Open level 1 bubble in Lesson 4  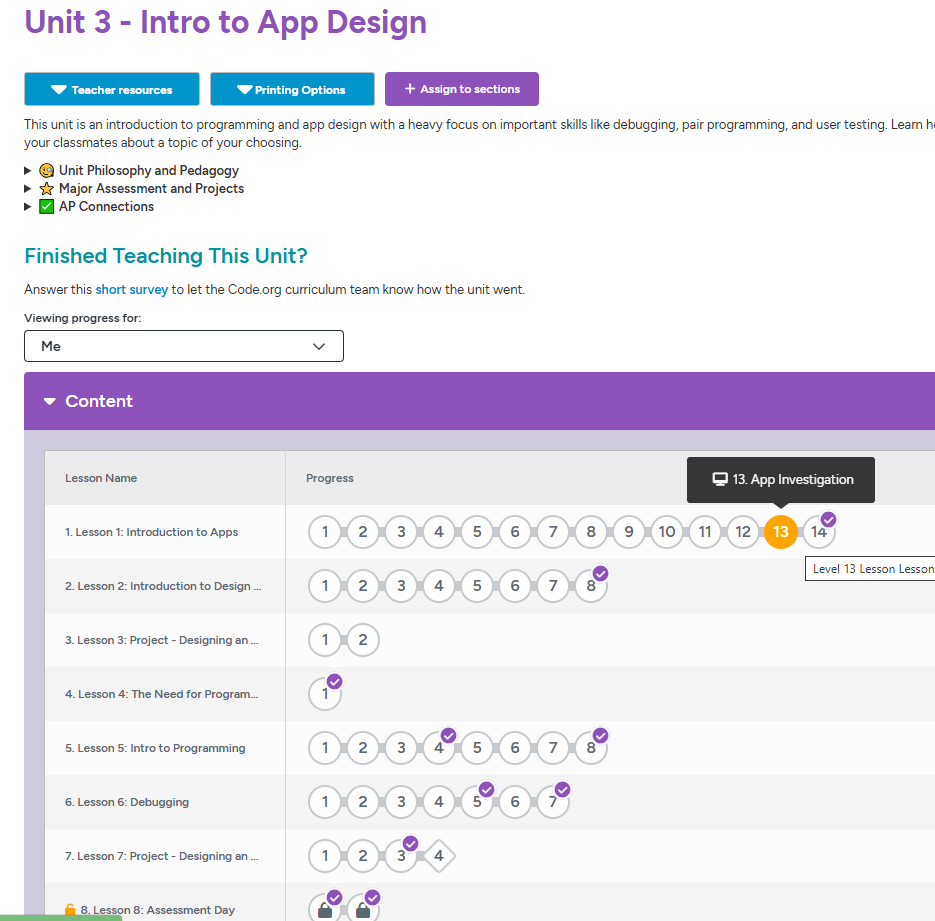(325, 694)
